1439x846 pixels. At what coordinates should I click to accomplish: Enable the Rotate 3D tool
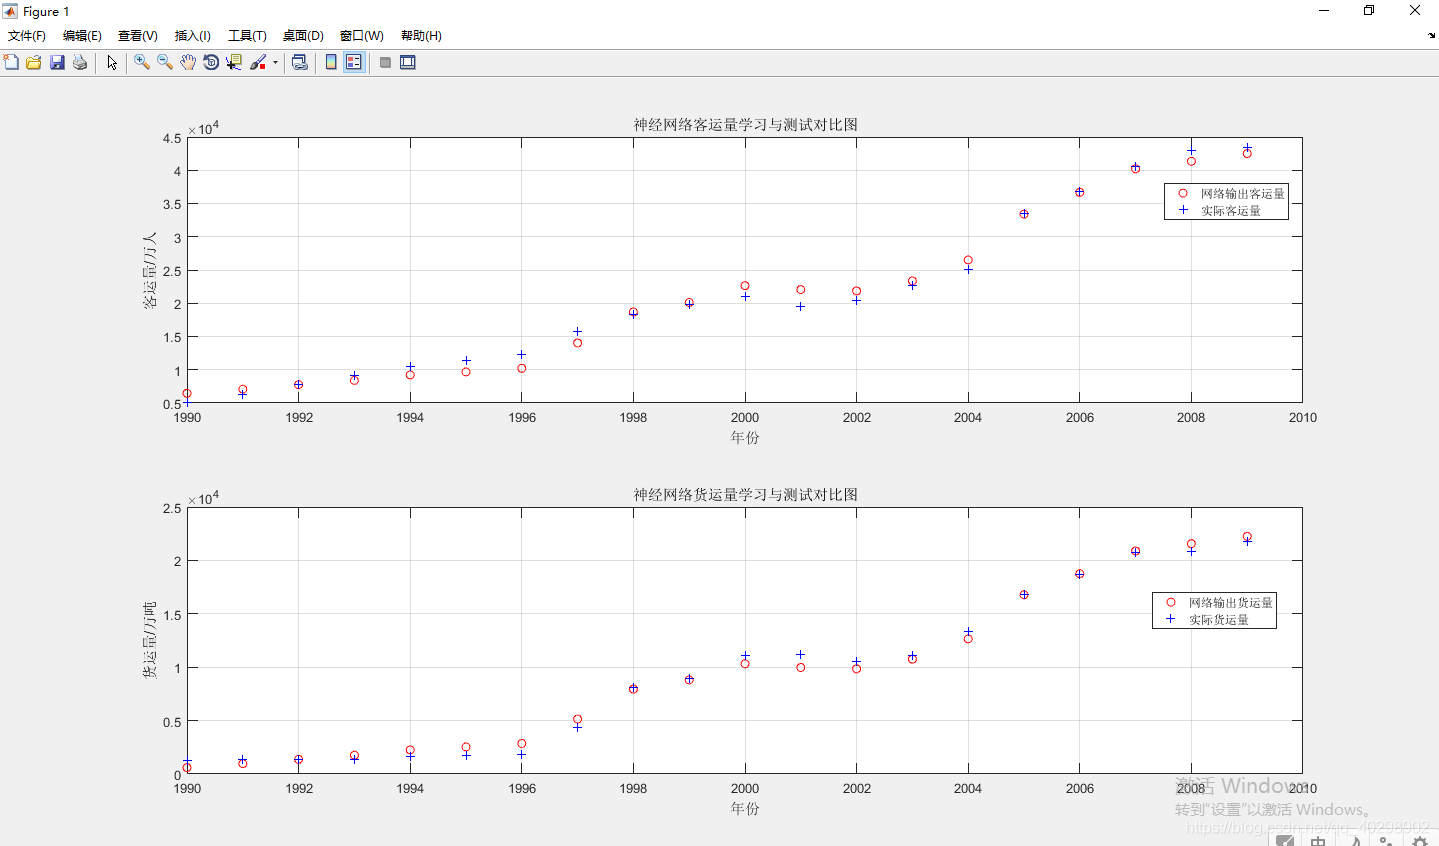(x=211, y=62)
